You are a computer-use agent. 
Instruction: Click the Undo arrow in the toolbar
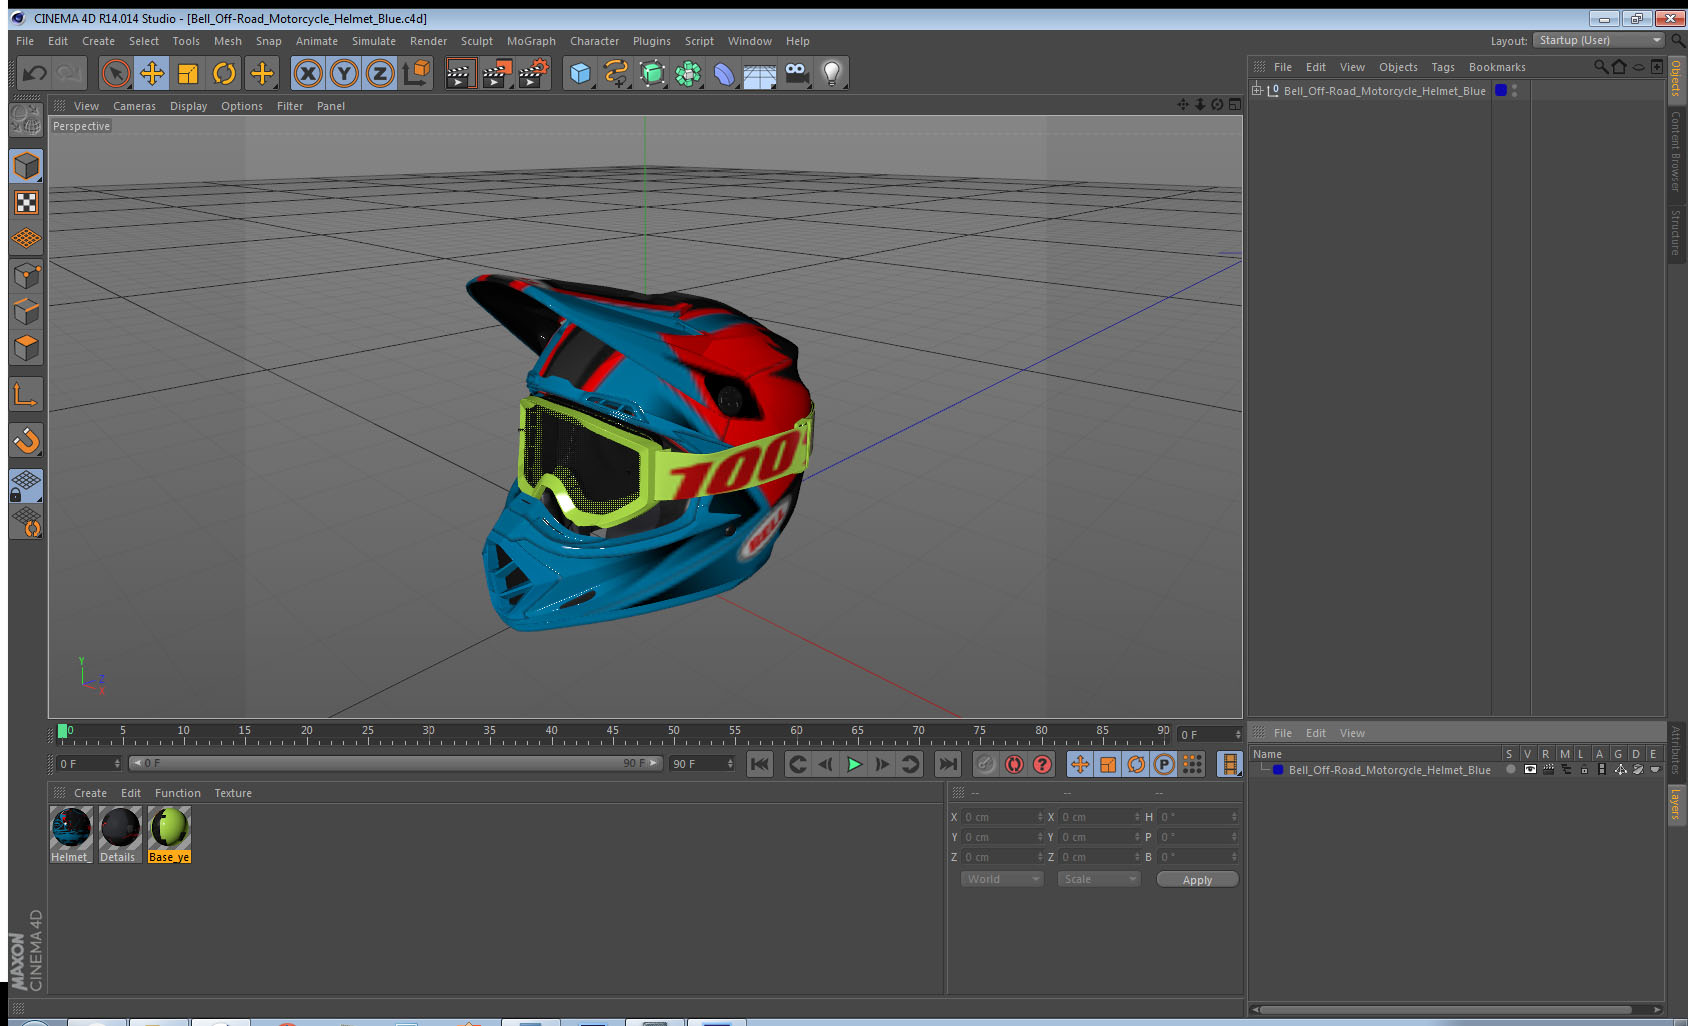34,73
